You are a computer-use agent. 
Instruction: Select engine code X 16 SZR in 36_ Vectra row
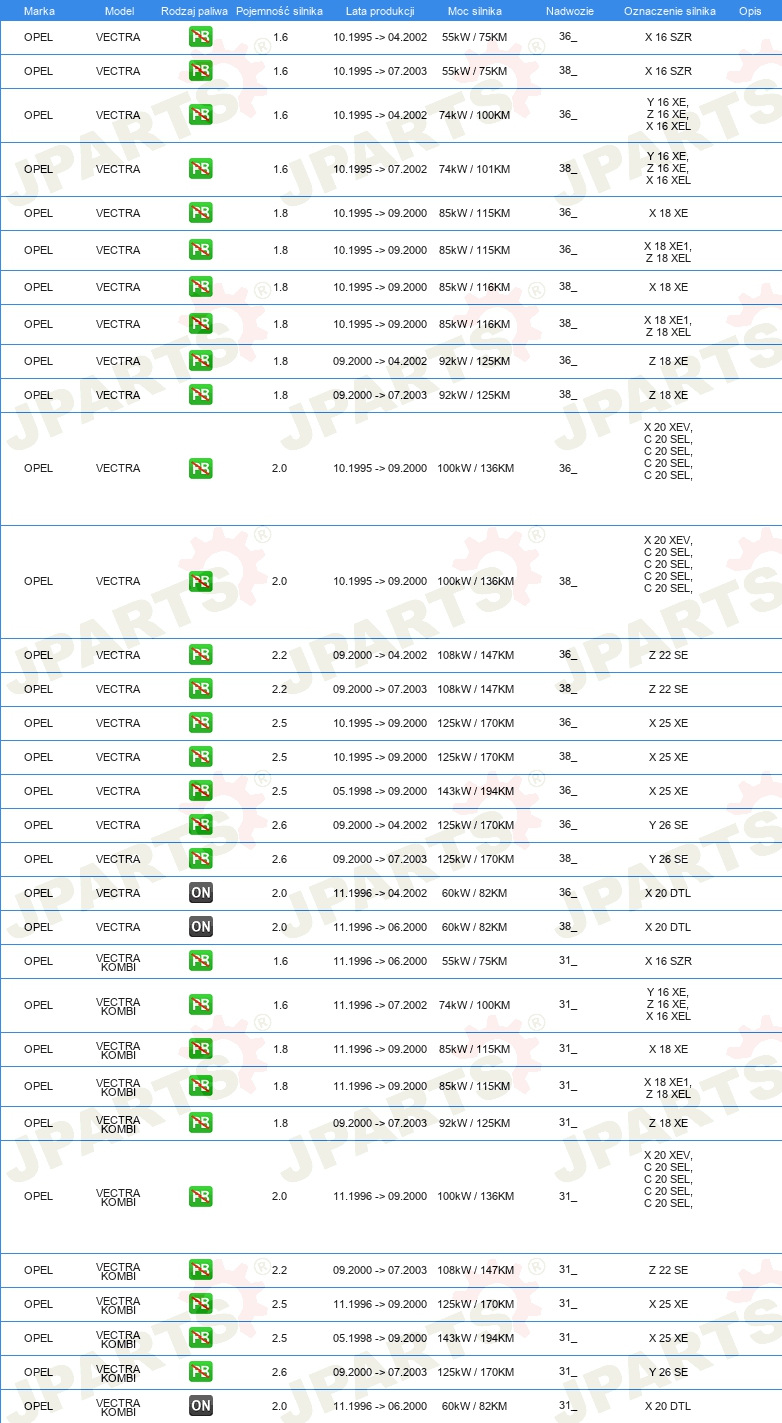[668, 37]
